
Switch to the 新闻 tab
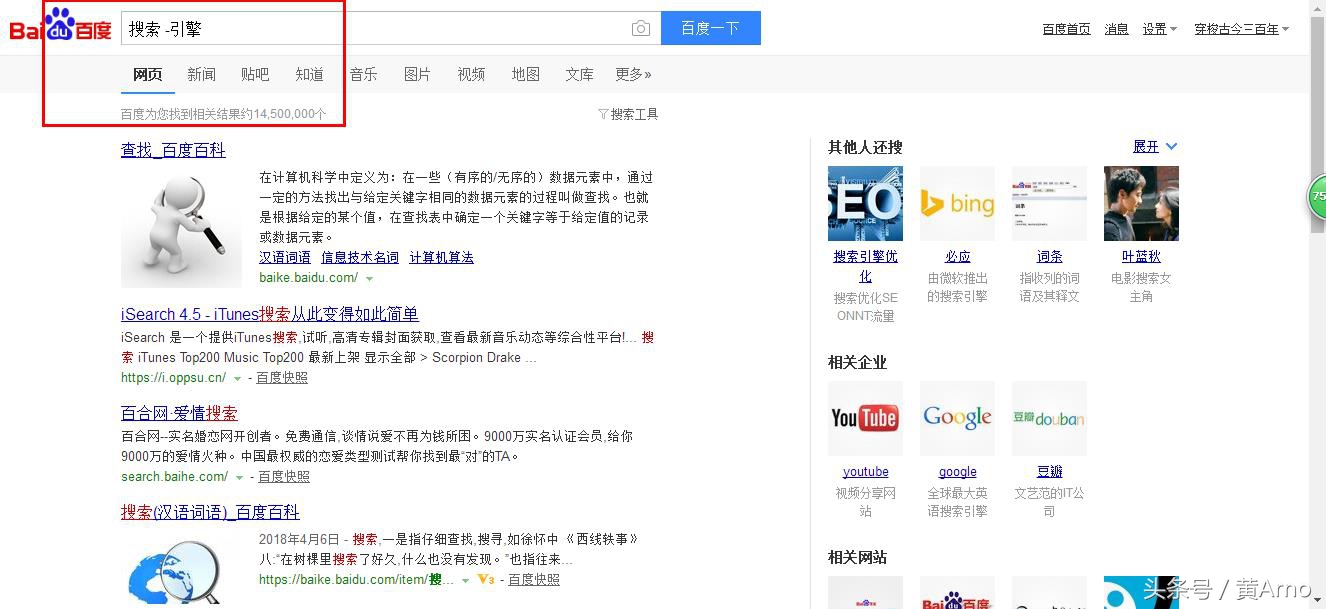(202, 74)
